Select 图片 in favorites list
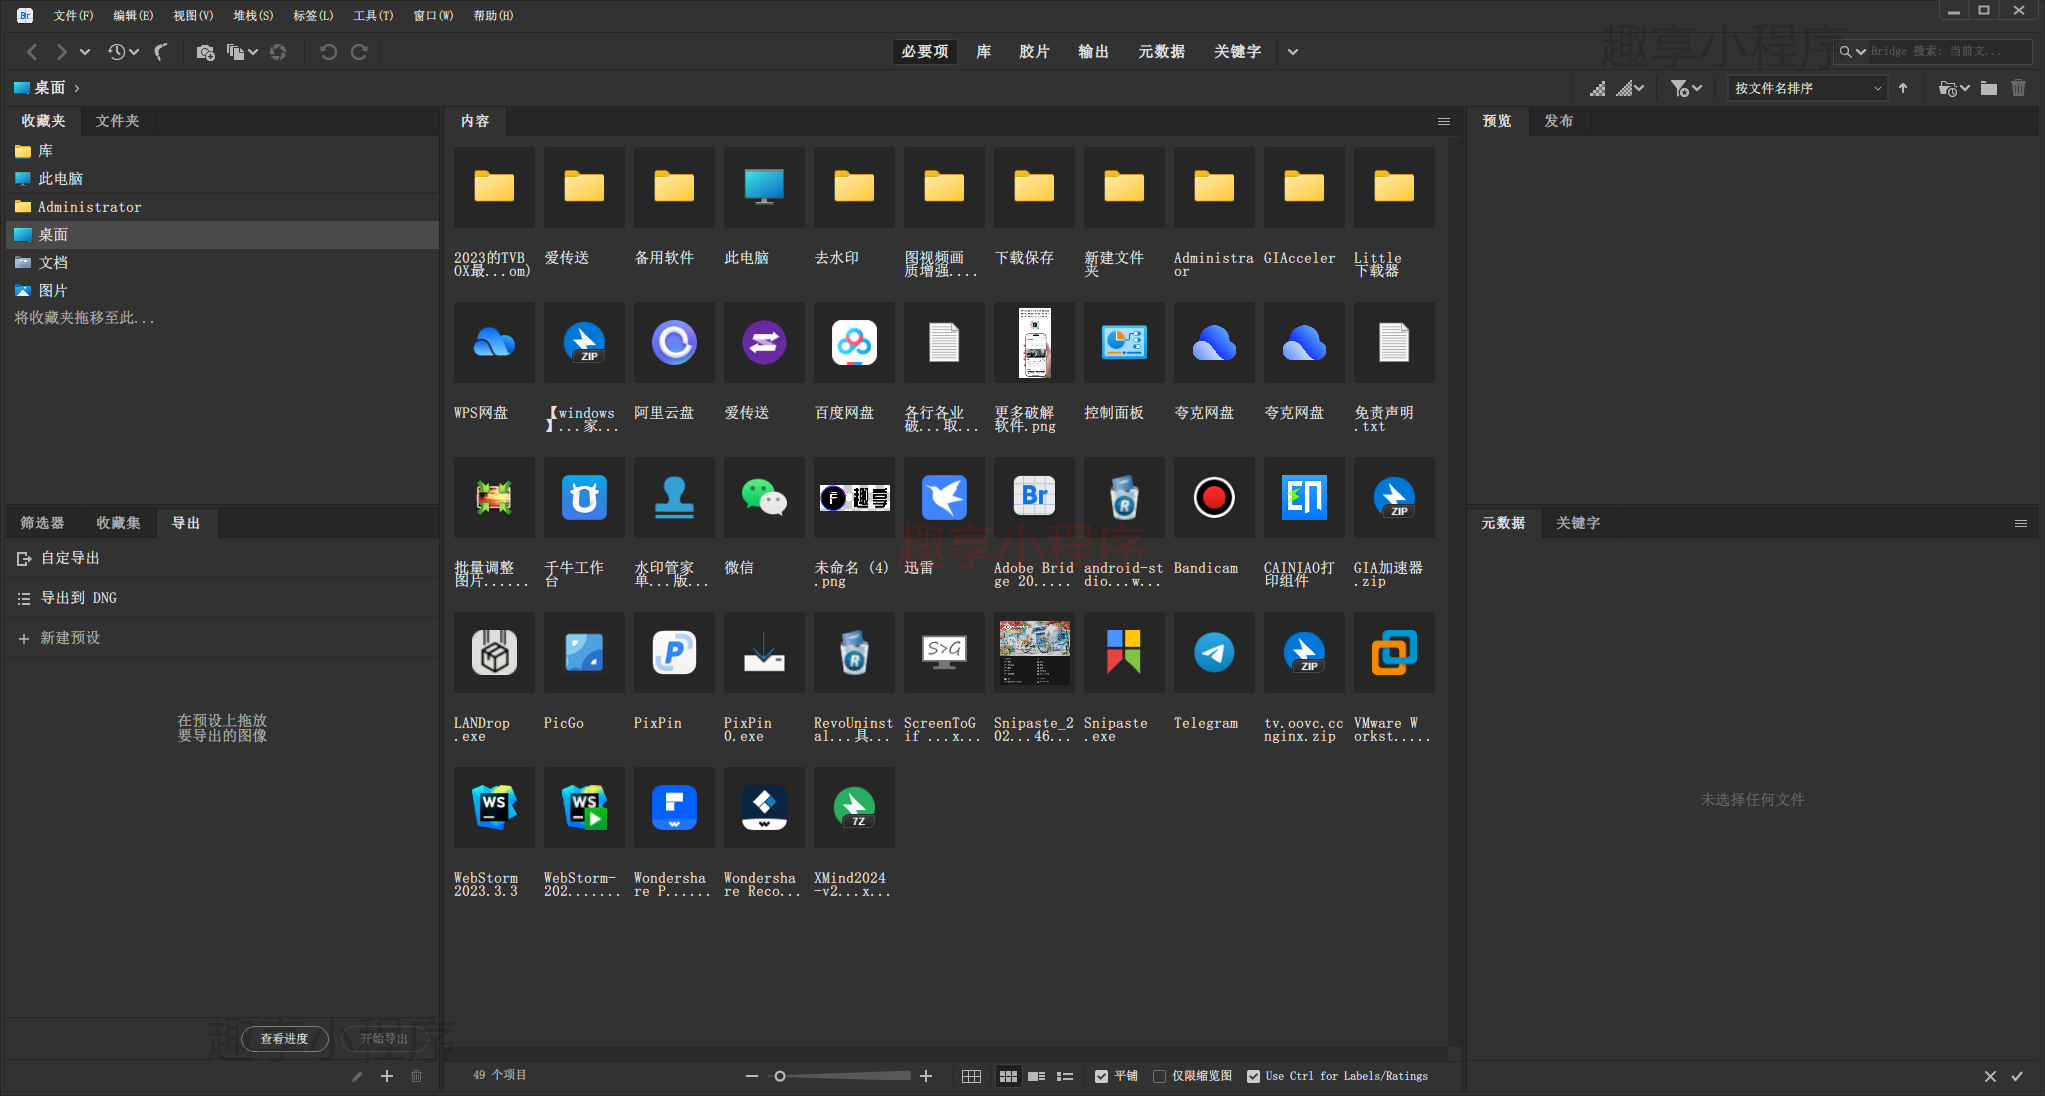This screenshot has width=2045, height=1096. pyautogui.click(x=222, y=291)
